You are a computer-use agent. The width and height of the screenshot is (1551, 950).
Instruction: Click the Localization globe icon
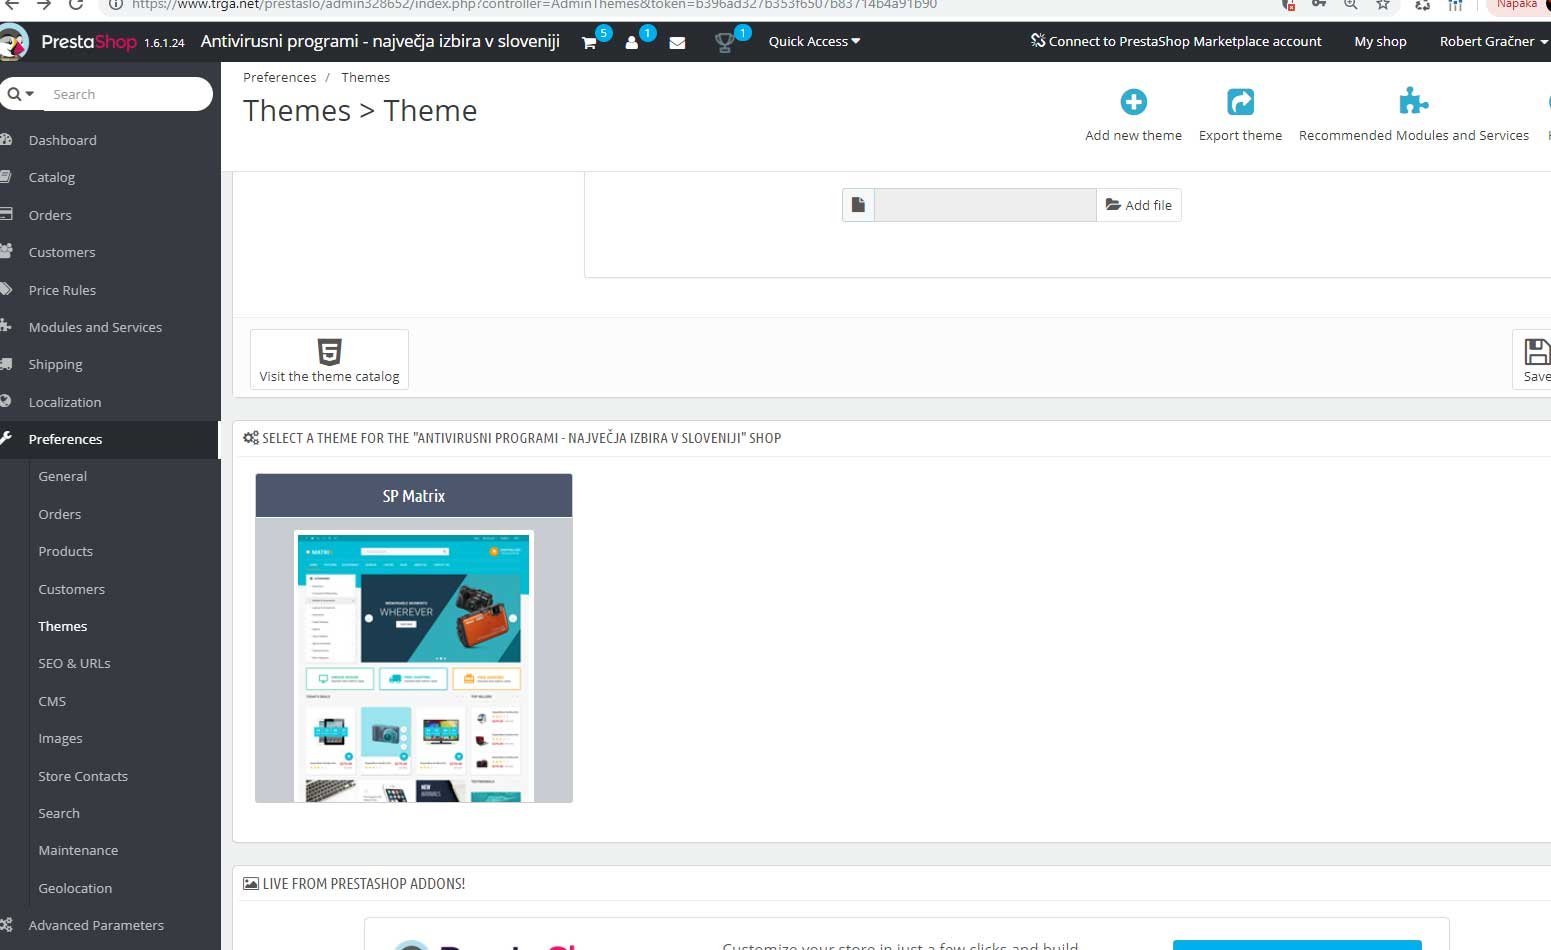(x=6, y=402)
